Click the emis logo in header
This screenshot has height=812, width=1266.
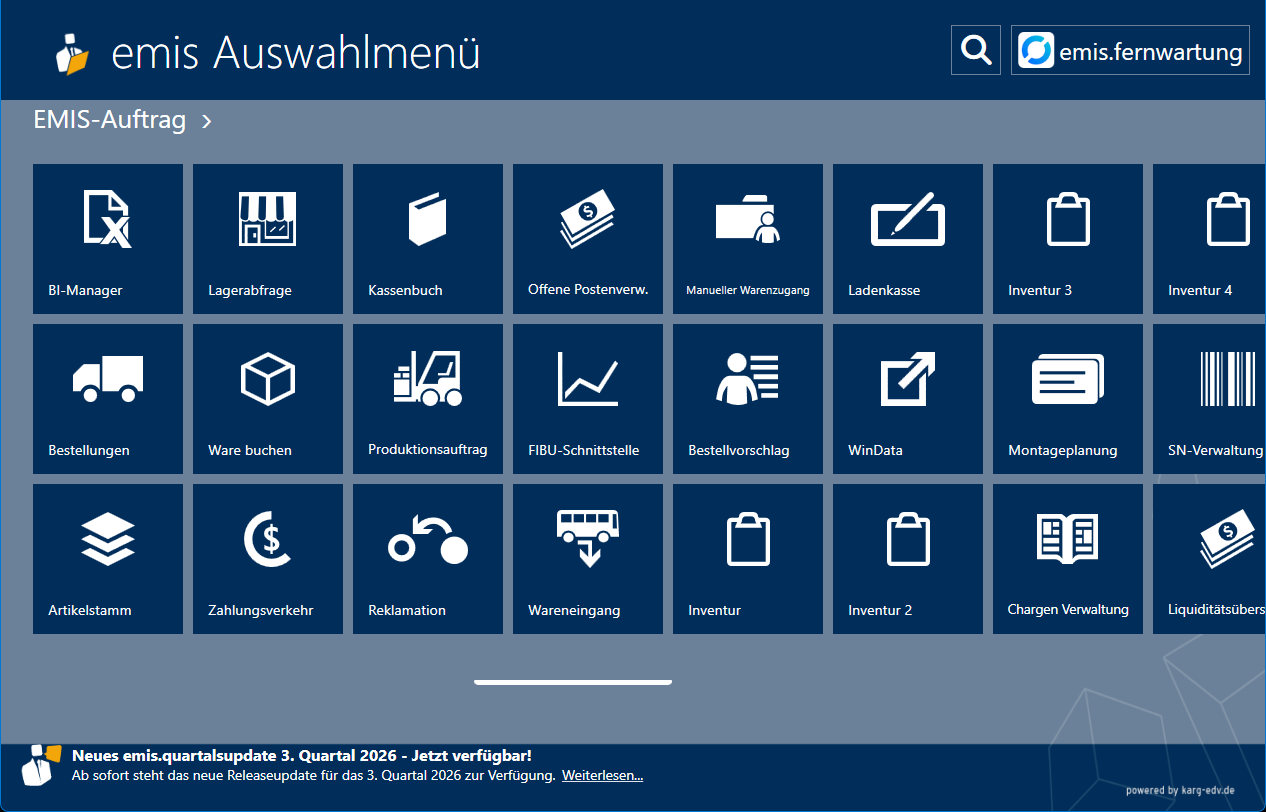(72, 53)
